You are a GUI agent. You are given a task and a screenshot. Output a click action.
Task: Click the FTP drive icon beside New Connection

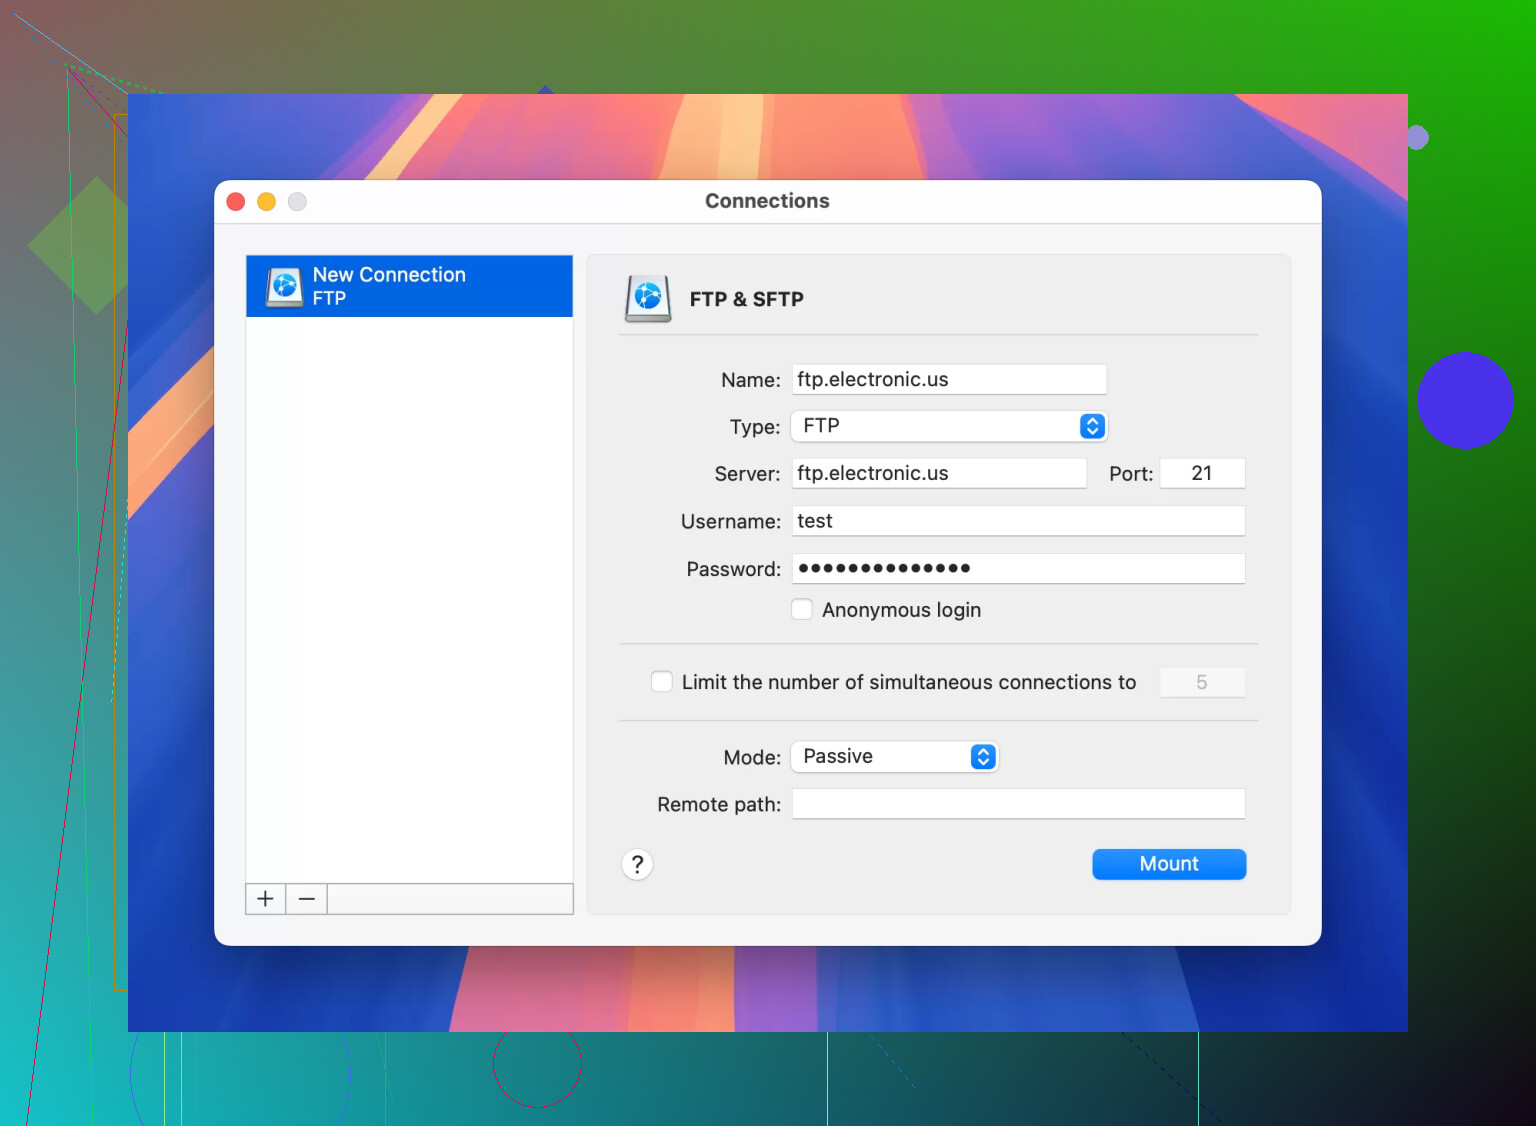coord(285,286)
